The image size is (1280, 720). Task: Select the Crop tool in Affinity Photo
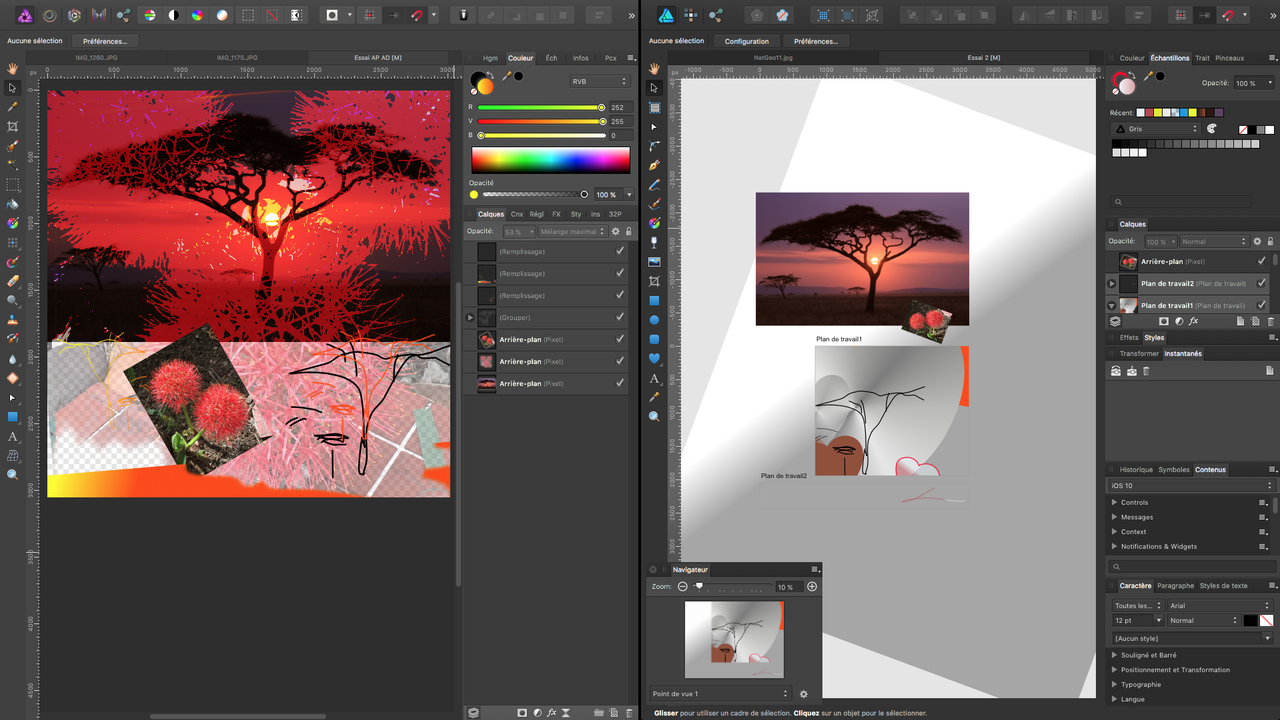coord(13,126)
